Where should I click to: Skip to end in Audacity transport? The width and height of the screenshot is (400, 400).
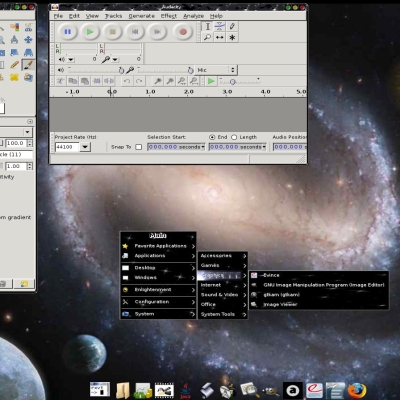[x=157, y=32]
